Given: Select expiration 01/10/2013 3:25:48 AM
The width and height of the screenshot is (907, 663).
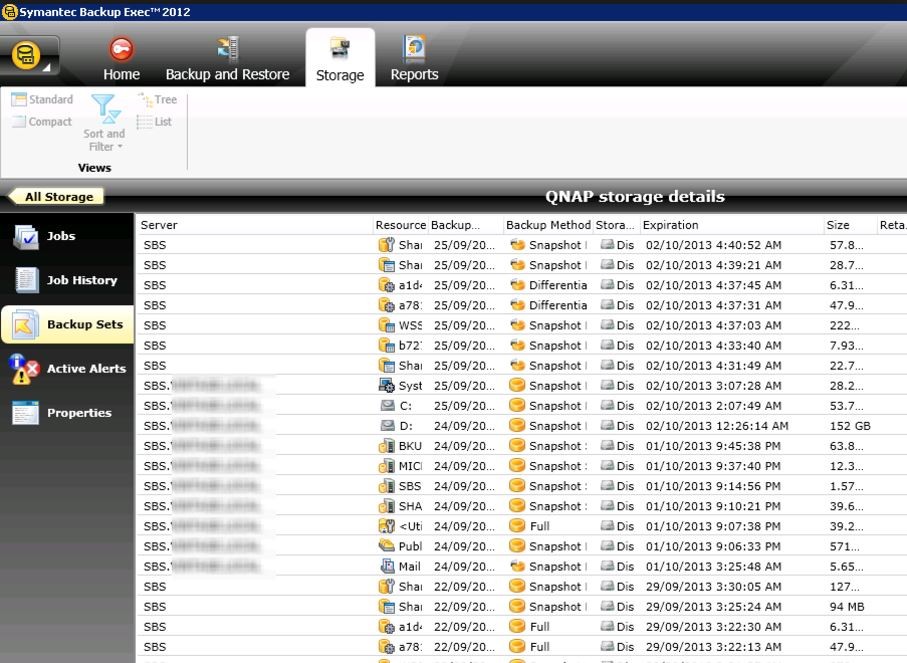Looking at the screenshot, I should 713,566.
